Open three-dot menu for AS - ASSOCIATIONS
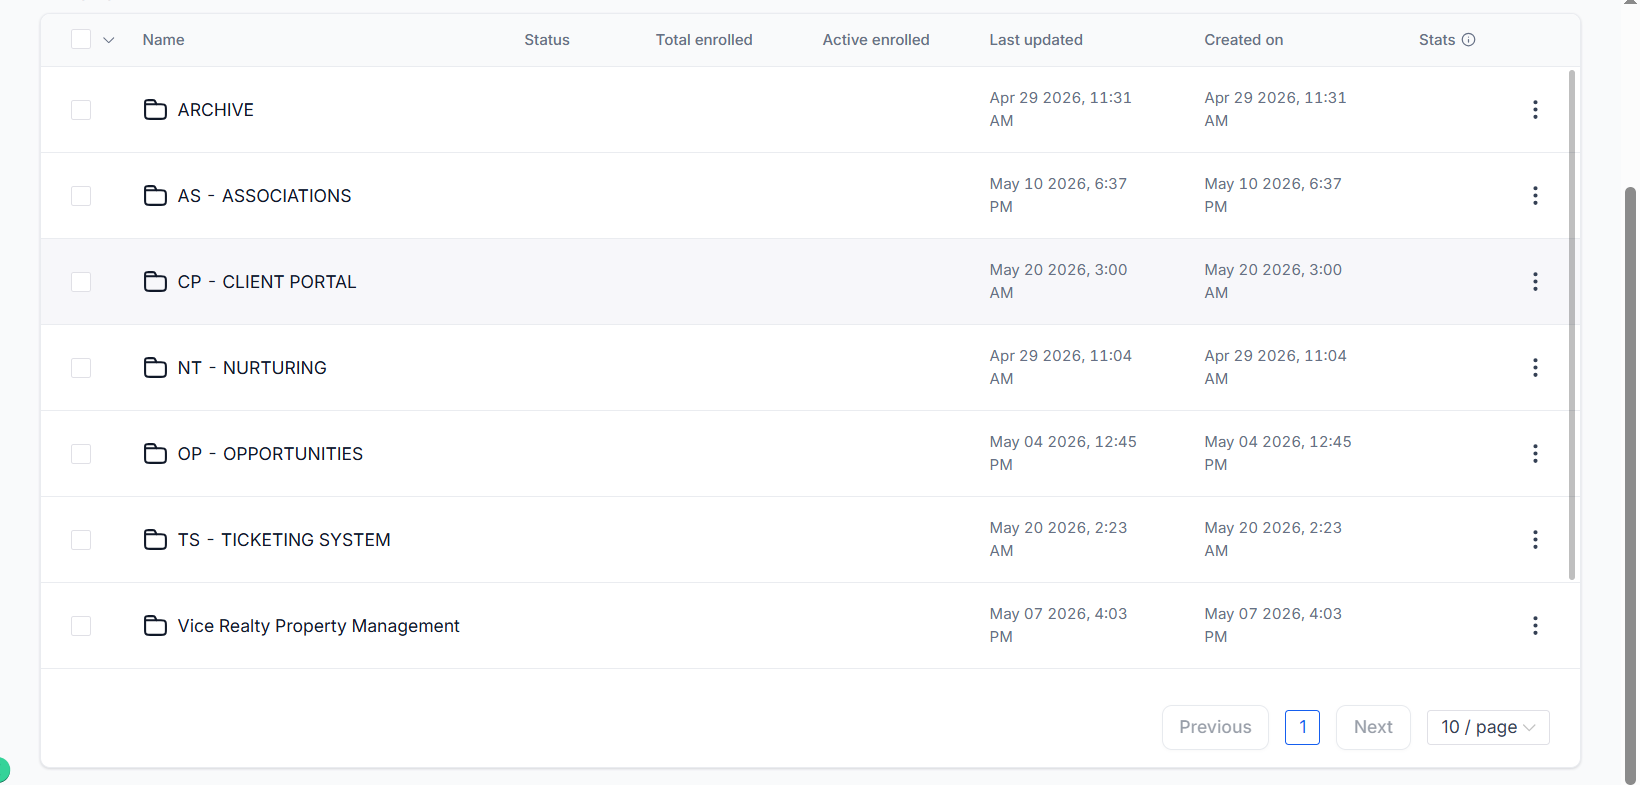The image size is (1640, 785). [x=1535, y=196]
